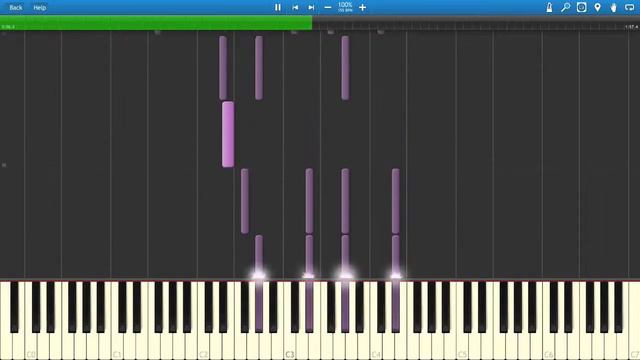Play the C2 piano key

[x=203, y=347]
